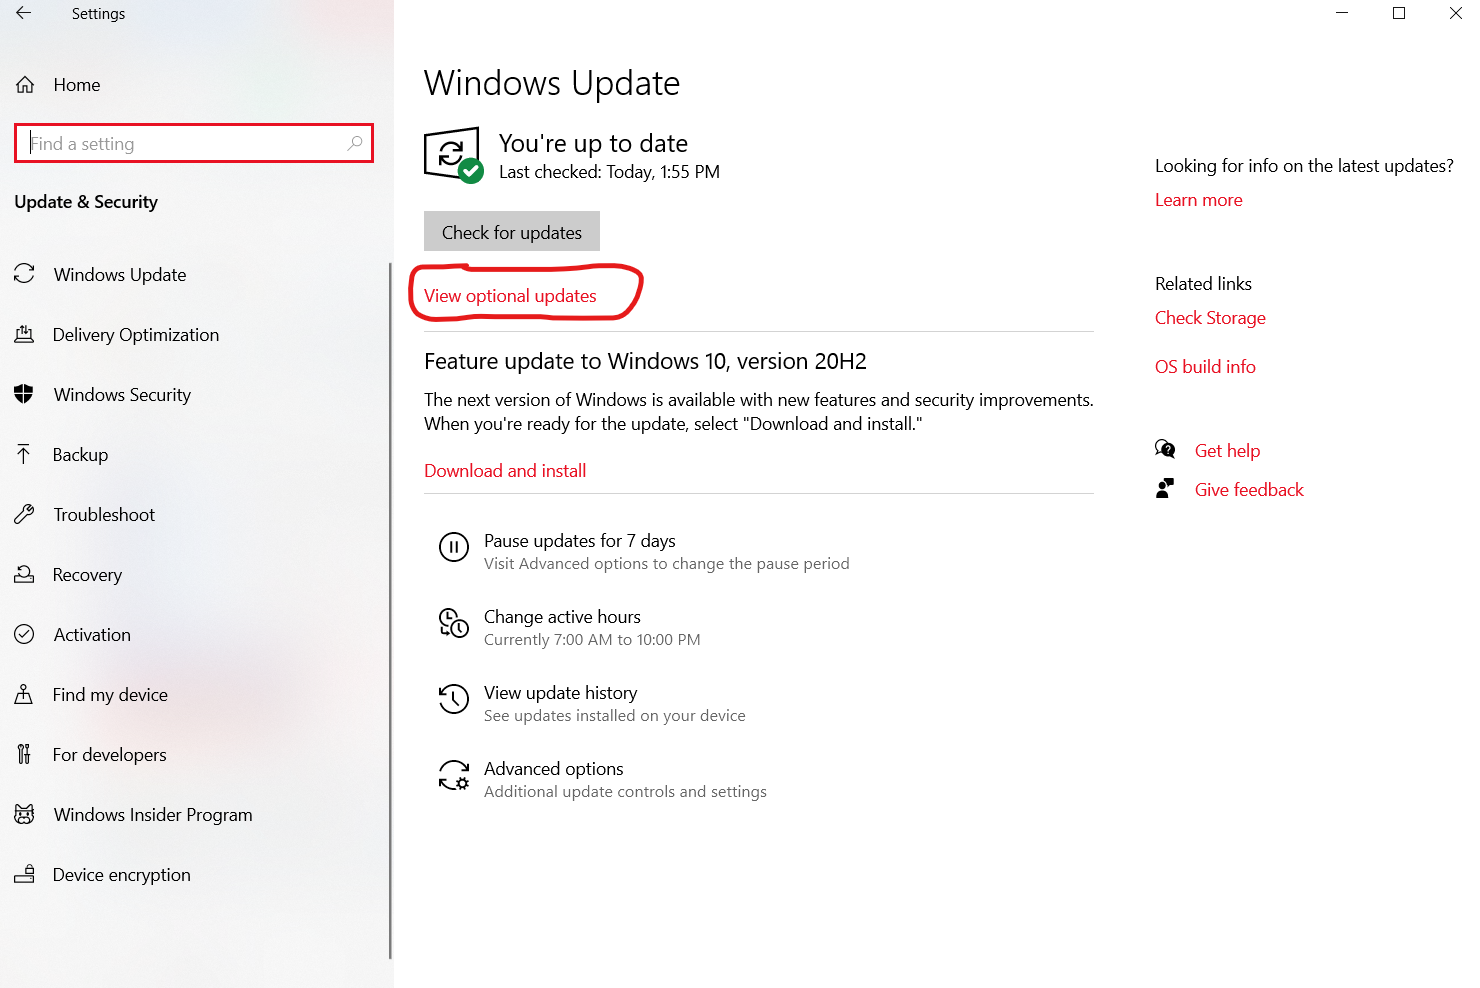Click the Check for updates button

[x=512, y=231]
